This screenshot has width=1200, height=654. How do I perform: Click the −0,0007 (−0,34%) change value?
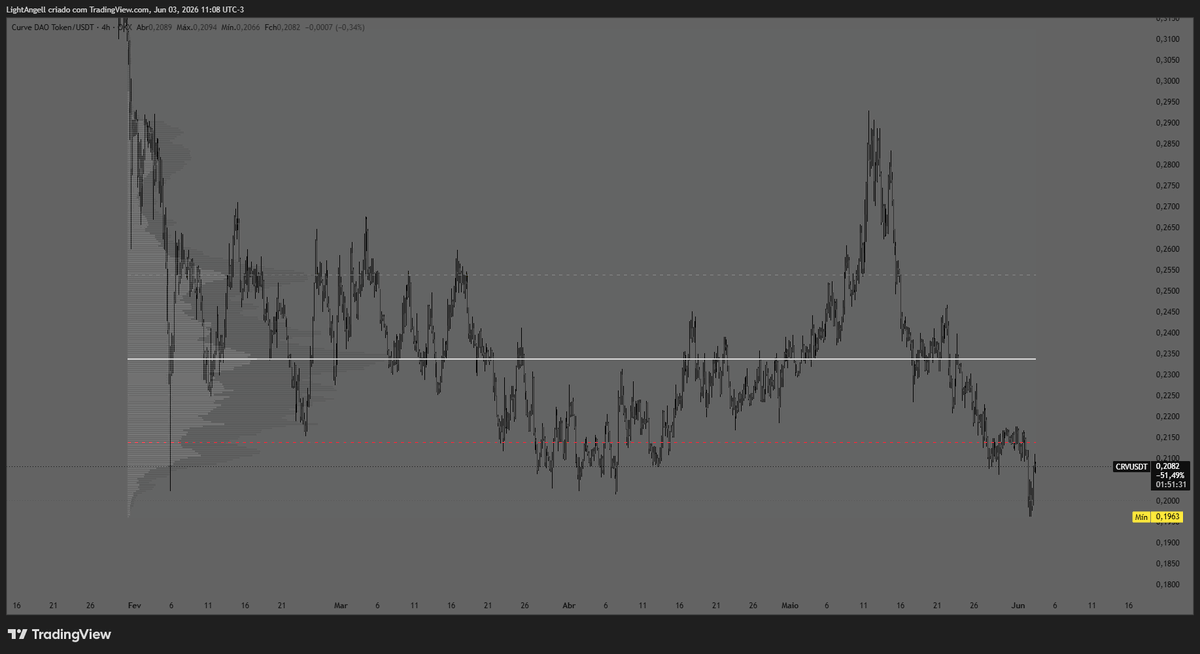(336, 27)
